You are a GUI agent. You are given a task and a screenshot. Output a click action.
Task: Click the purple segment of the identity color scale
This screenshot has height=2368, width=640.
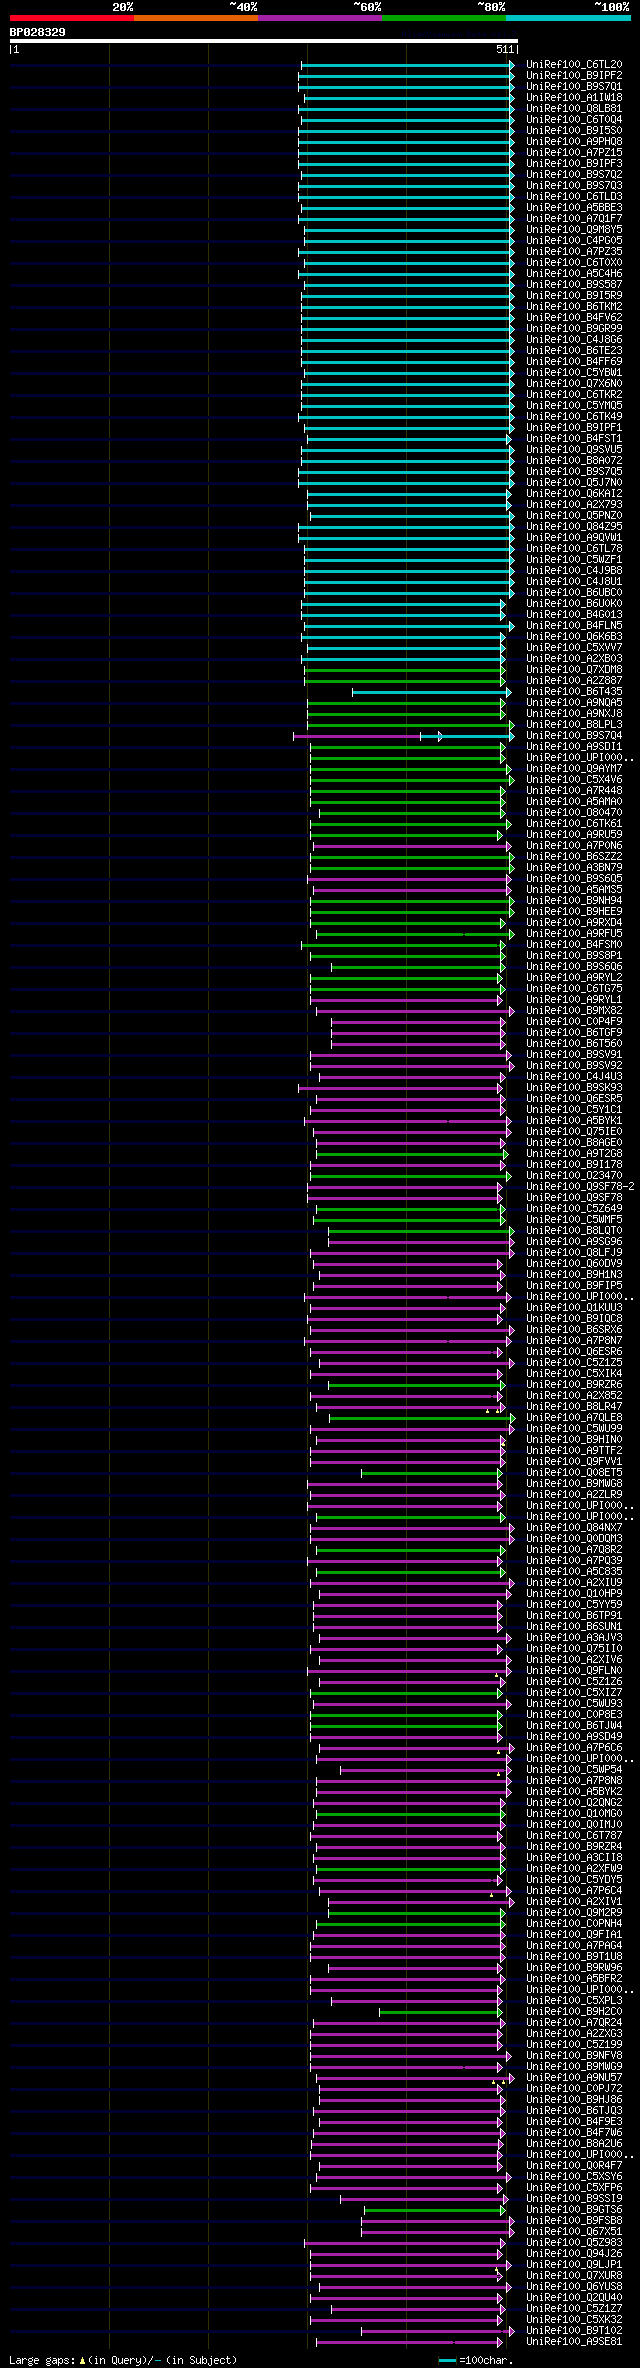[319, 18]
